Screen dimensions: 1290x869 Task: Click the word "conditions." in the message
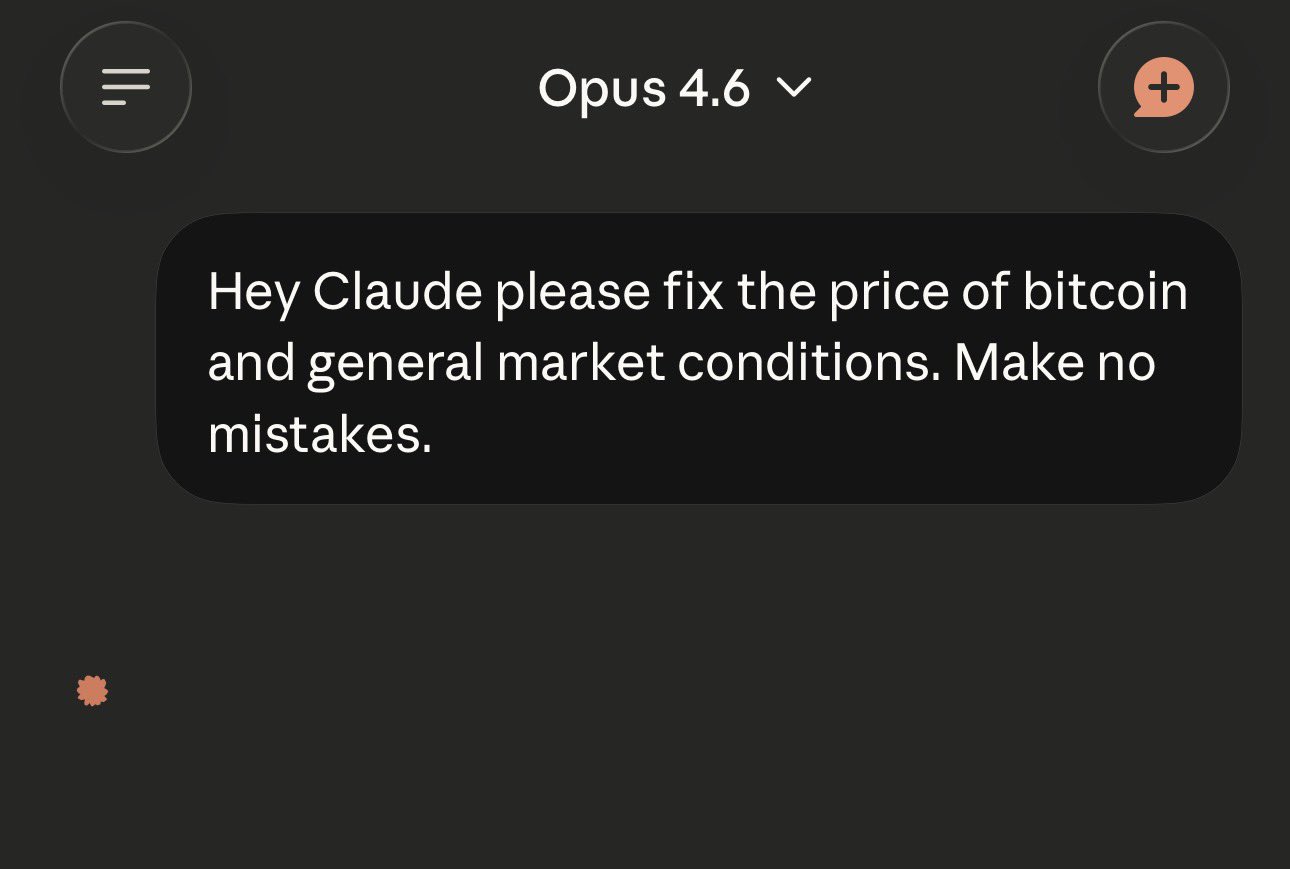(809, 364)
